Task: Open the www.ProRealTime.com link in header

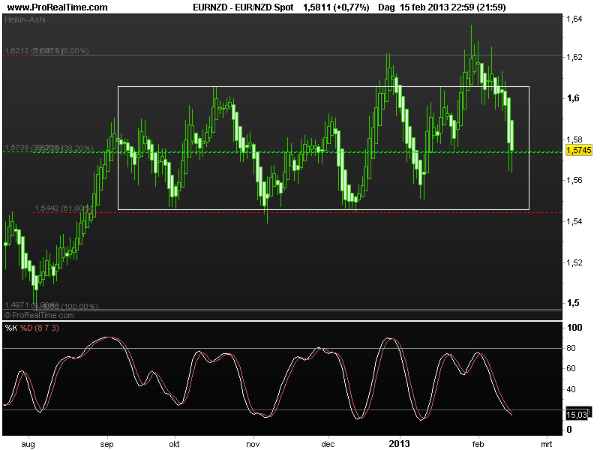Action: (57, 7)
